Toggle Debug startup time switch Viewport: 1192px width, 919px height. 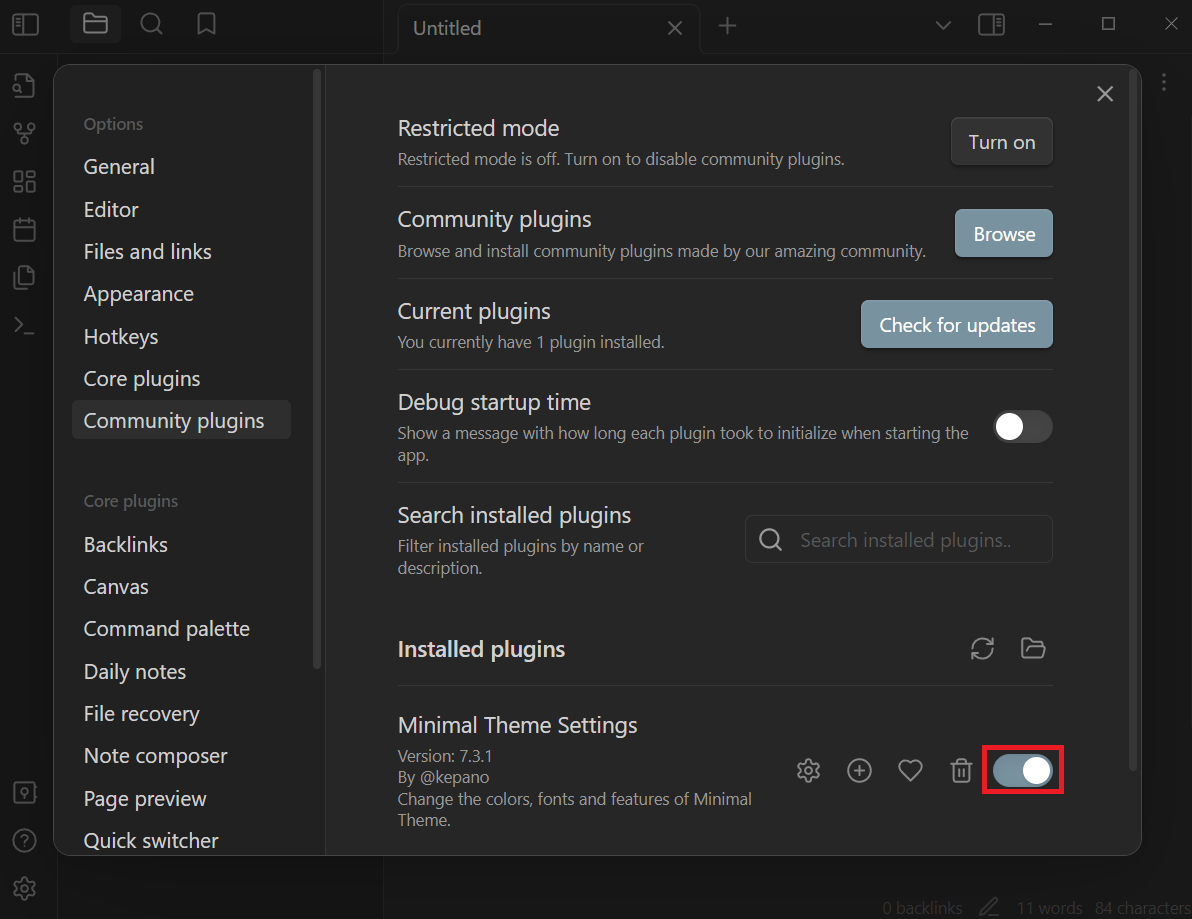point(1022,426)
